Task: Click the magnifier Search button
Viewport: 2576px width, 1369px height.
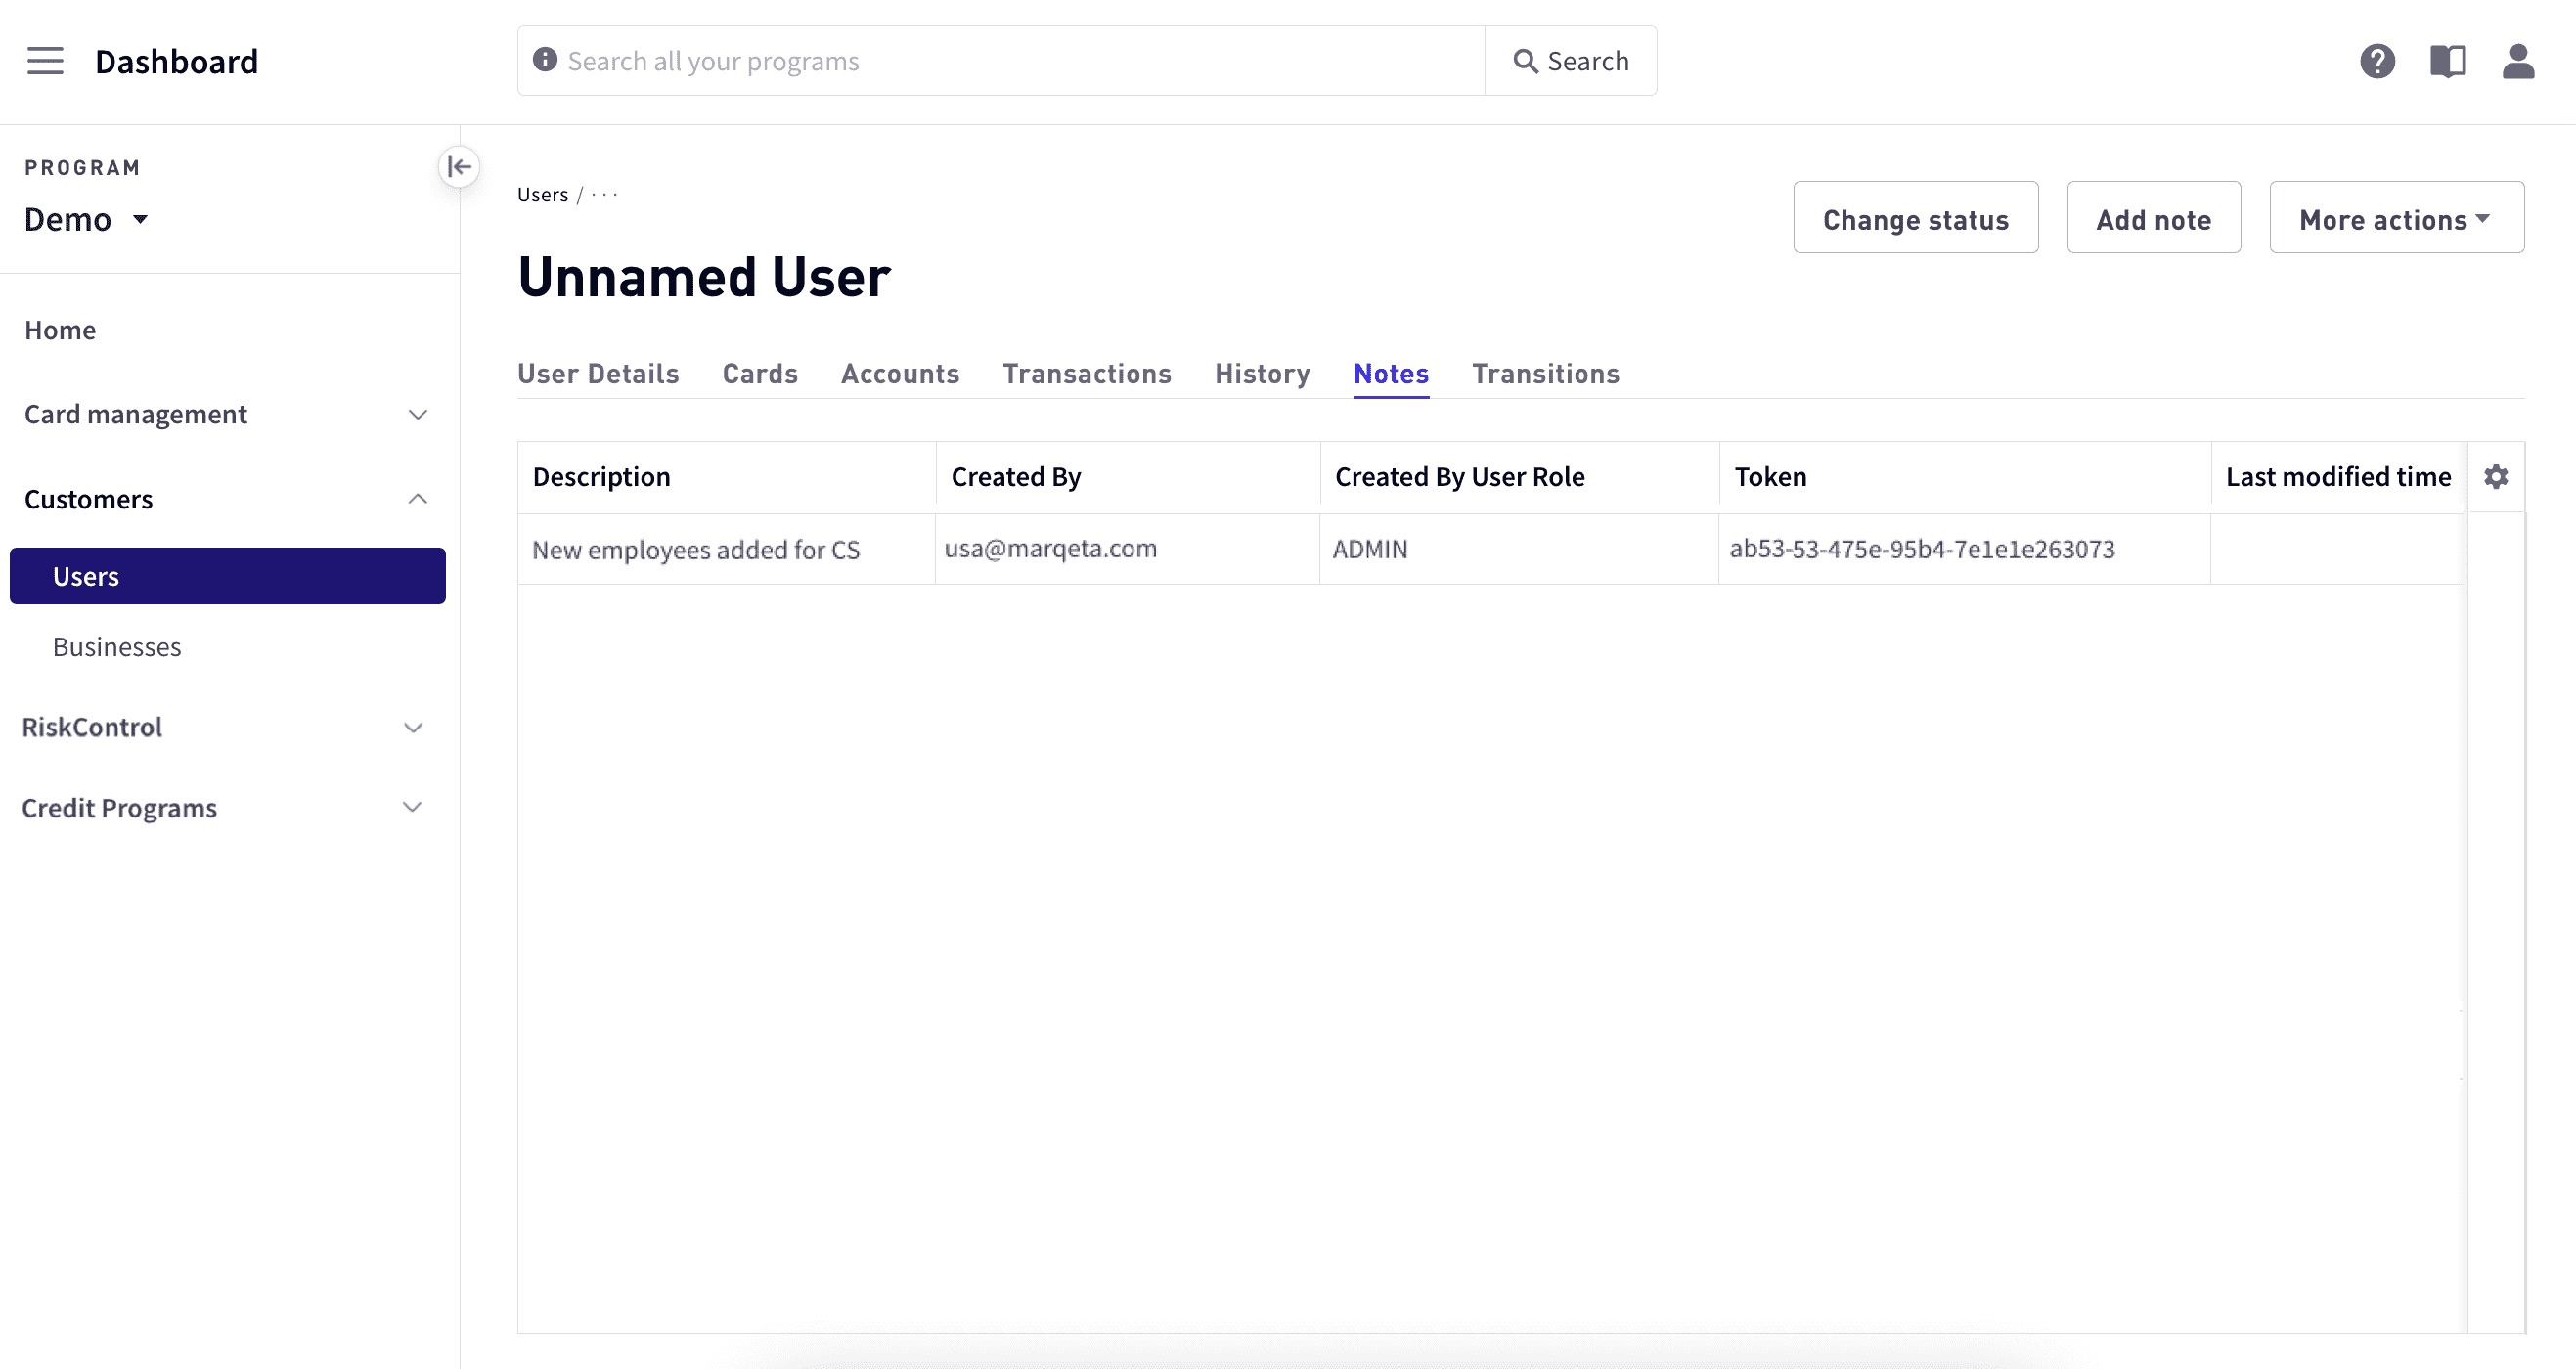Action: [x=1571, y=61]
